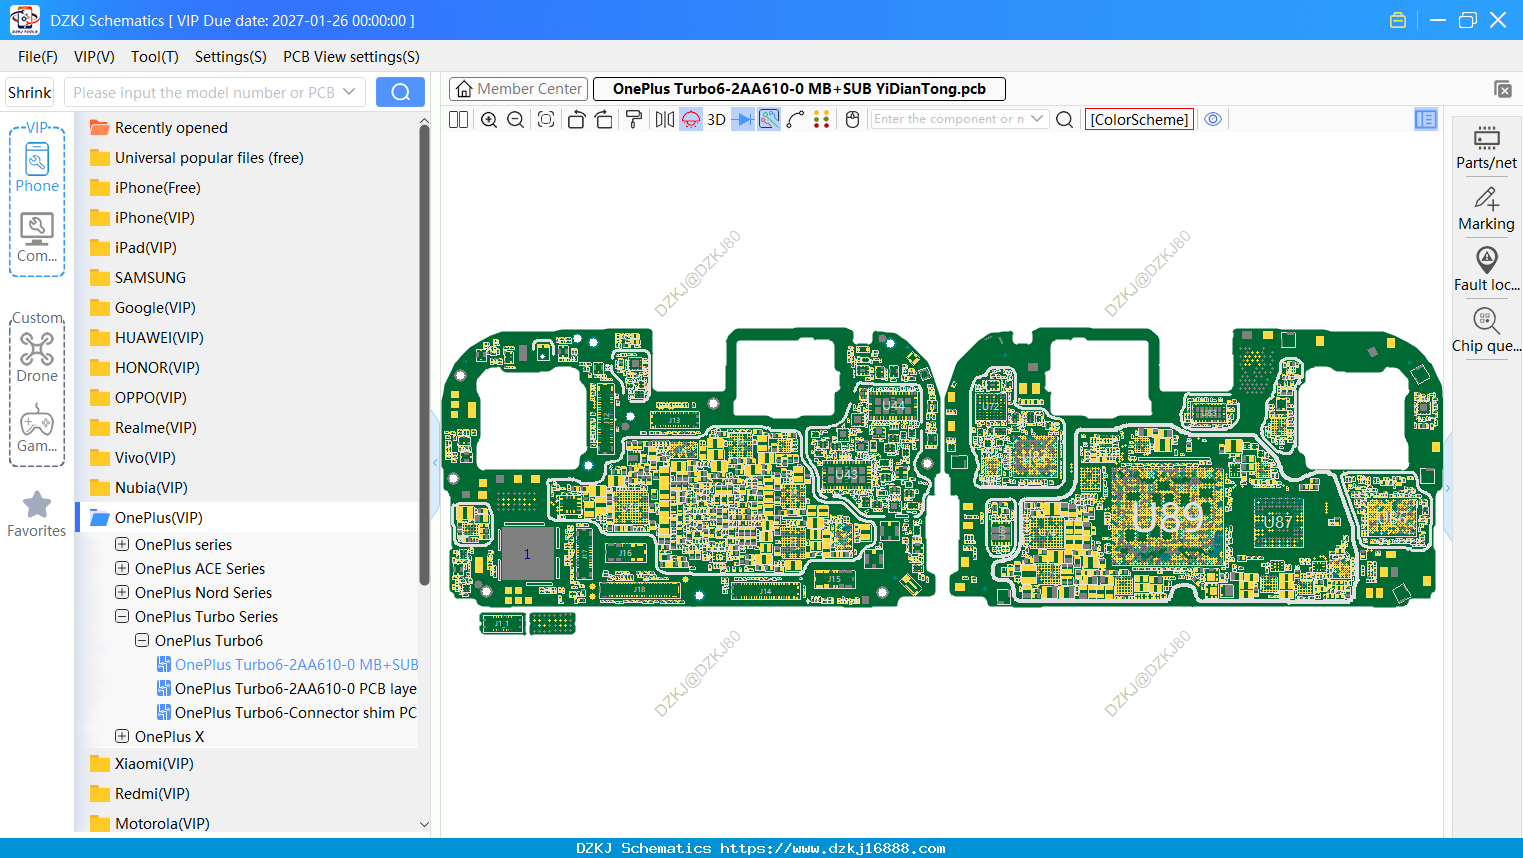Click the zoom out magnifier icon
This screenshot has width=1523, height=858.
point(516,119)
